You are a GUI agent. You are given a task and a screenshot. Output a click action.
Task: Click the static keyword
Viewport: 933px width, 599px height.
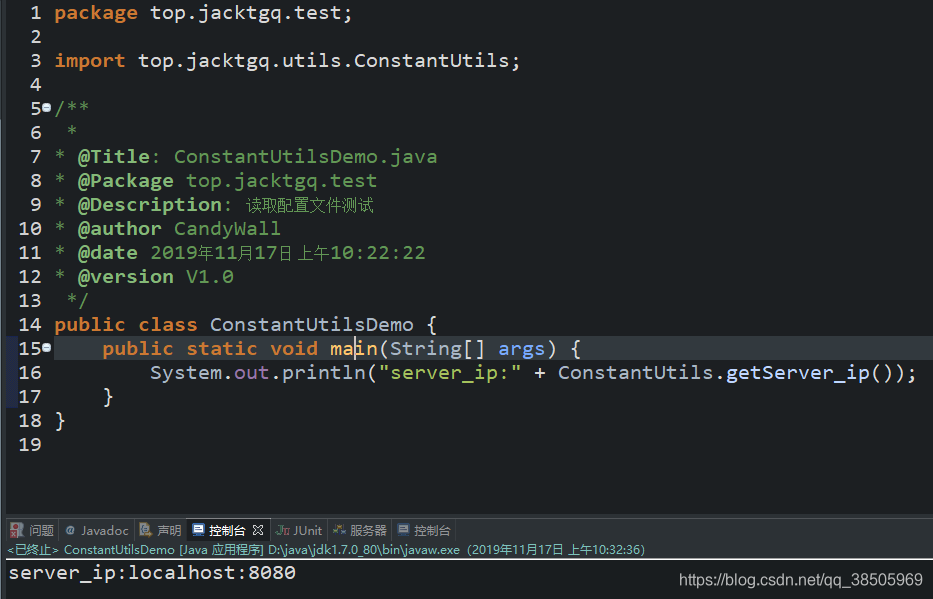pos(221,349)
